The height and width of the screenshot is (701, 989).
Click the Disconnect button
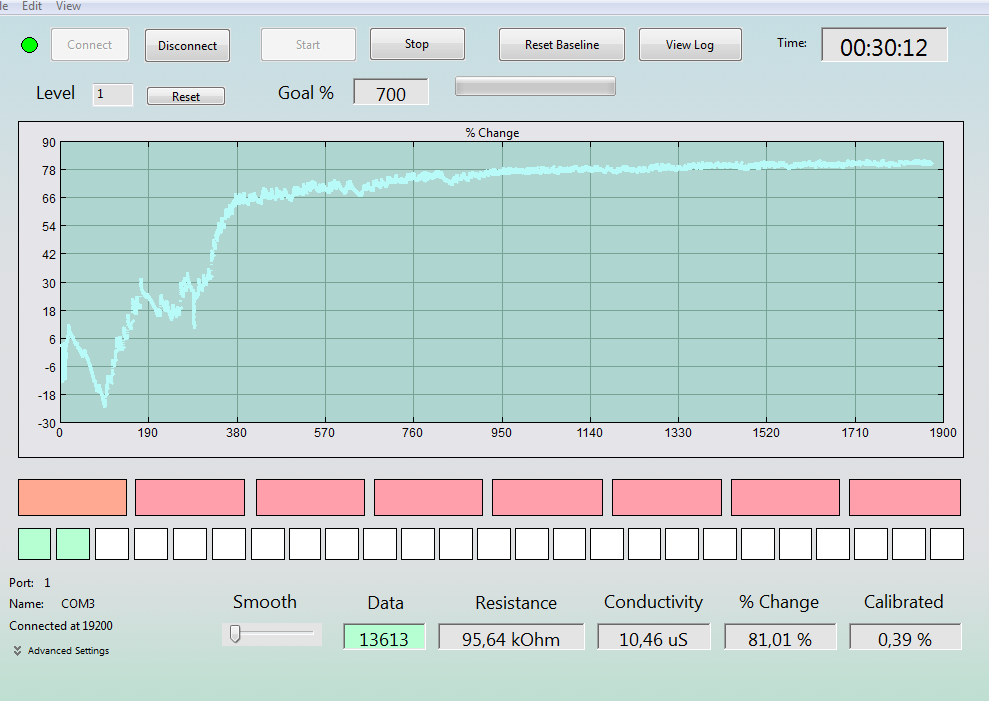[187, 45]
